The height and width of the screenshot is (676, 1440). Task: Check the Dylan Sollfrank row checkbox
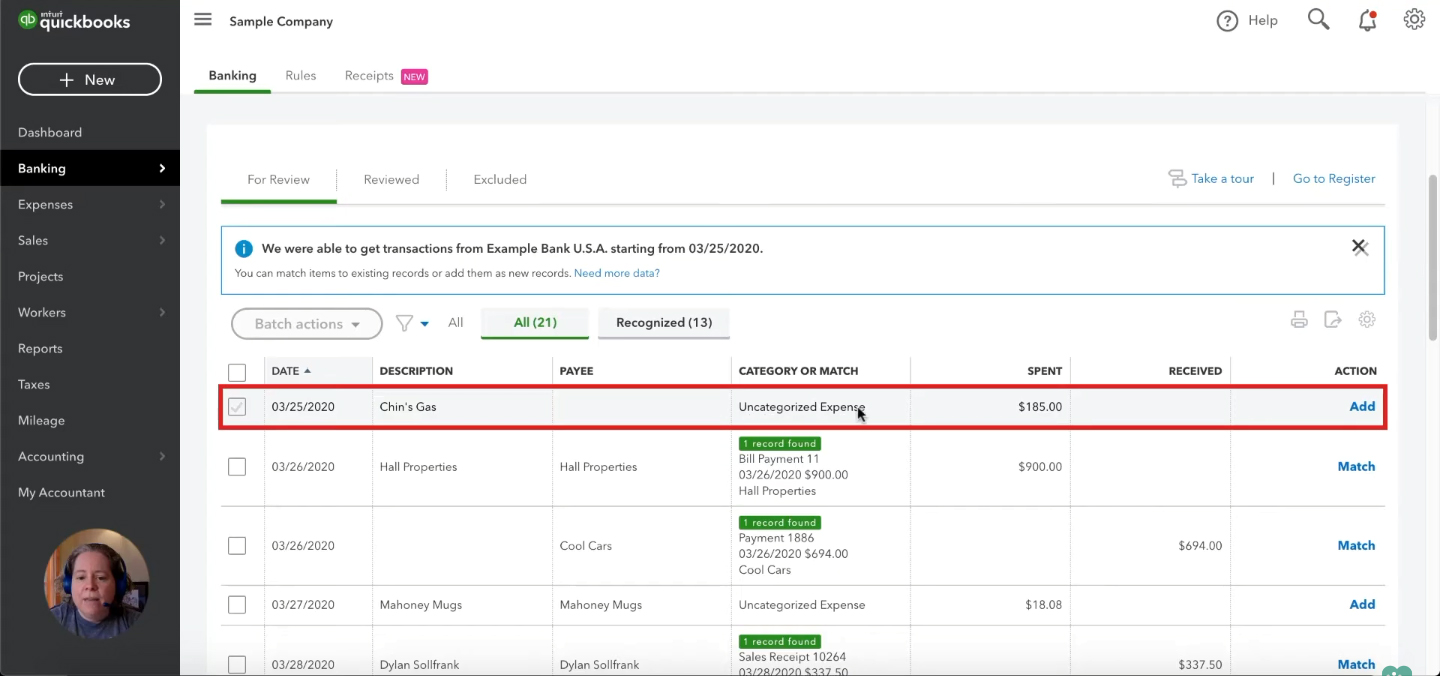click(237, 665)
